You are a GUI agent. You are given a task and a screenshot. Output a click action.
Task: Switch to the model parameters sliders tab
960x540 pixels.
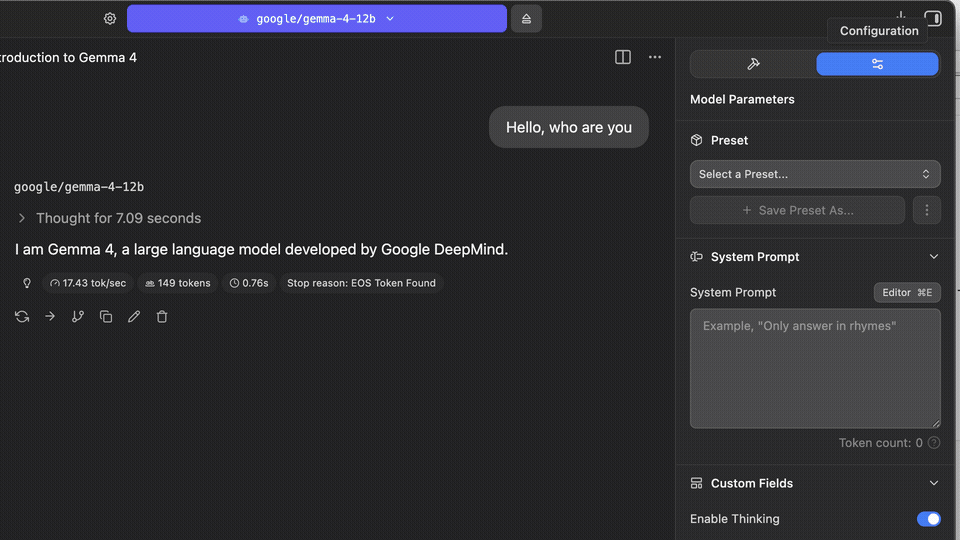click(x=877, y=64)
